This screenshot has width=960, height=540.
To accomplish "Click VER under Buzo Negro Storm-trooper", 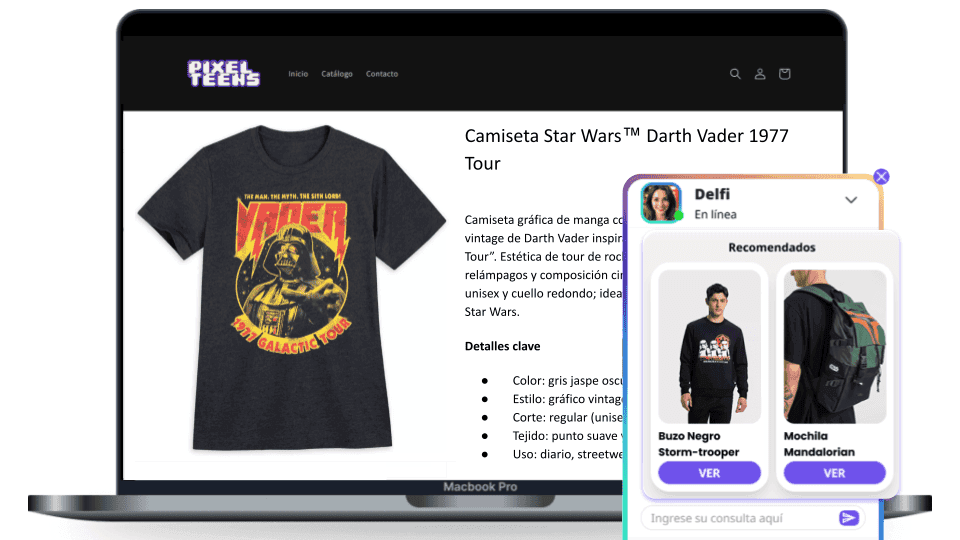I will (710, 473).
